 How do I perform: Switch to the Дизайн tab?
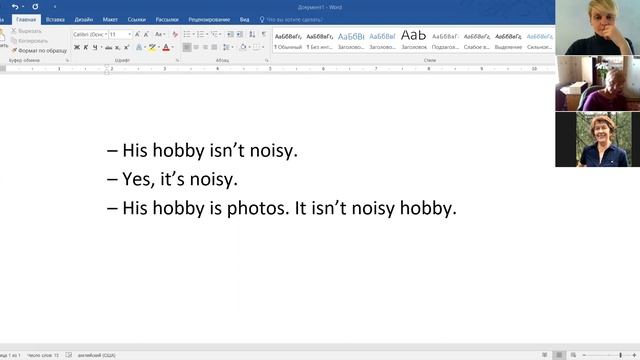coord(83,20)
